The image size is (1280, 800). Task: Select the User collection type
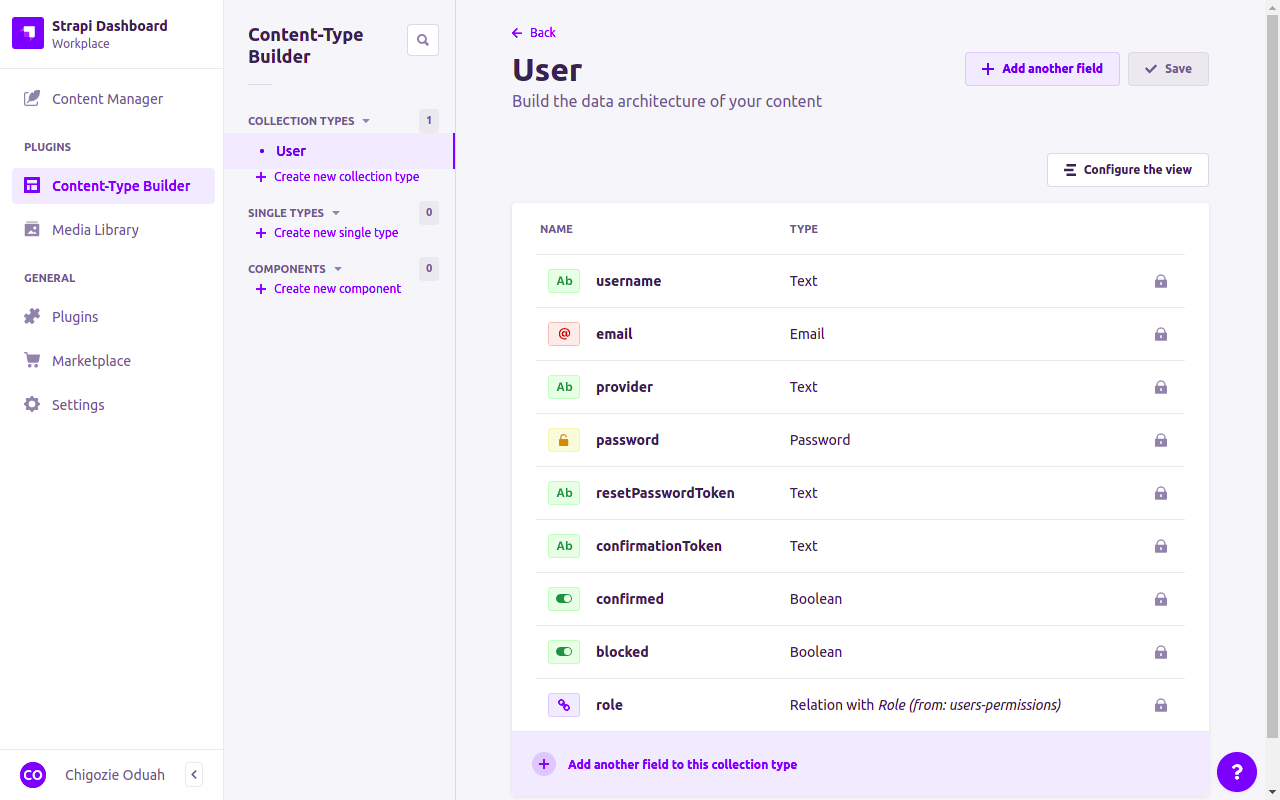click(x=291, y=151)
